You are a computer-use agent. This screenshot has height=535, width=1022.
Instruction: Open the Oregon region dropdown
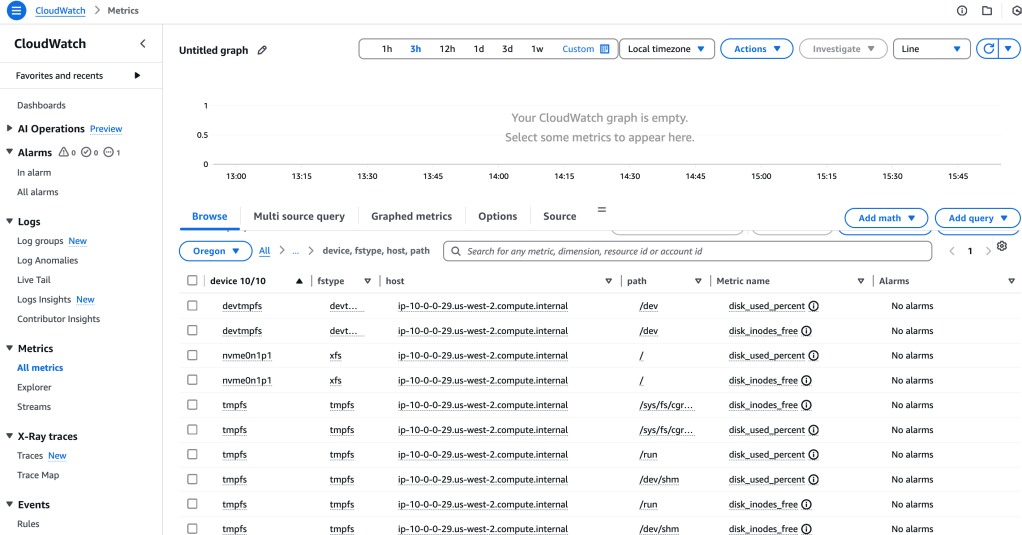(x=215, y=251)
